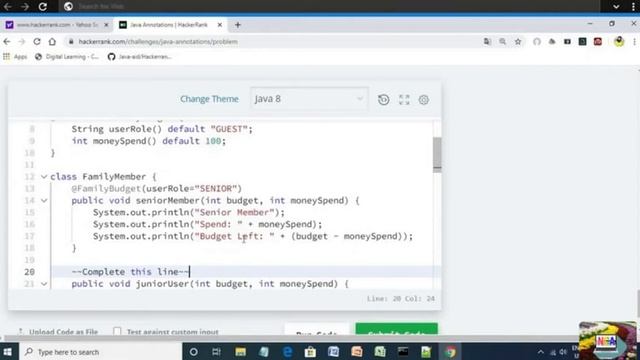Screen dimensions: 640x360
Task: Click the 'int moneySpend() default 100' line
Action: tap(149, 141)
